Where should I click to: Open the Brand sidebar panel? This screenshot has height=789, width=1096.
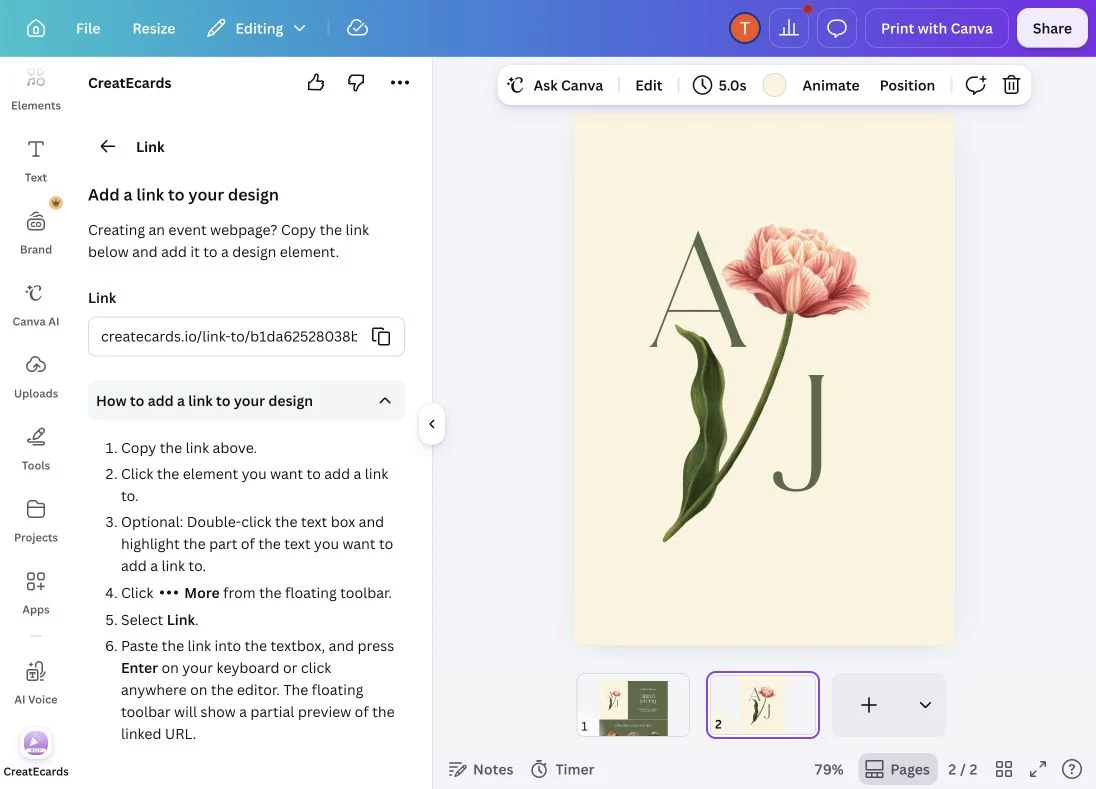pyautogui.click(x=36, y=233)
